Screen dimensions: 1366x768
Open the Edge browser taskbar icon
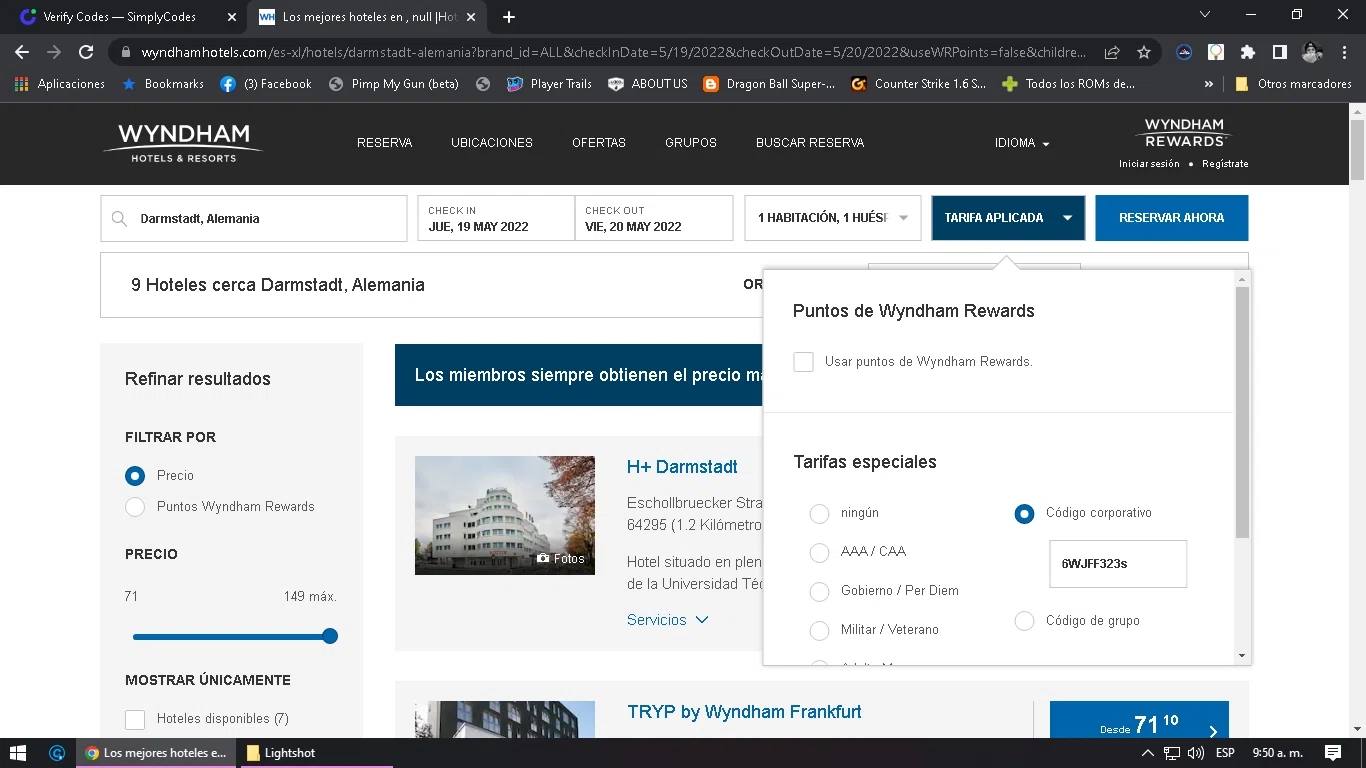57,753
